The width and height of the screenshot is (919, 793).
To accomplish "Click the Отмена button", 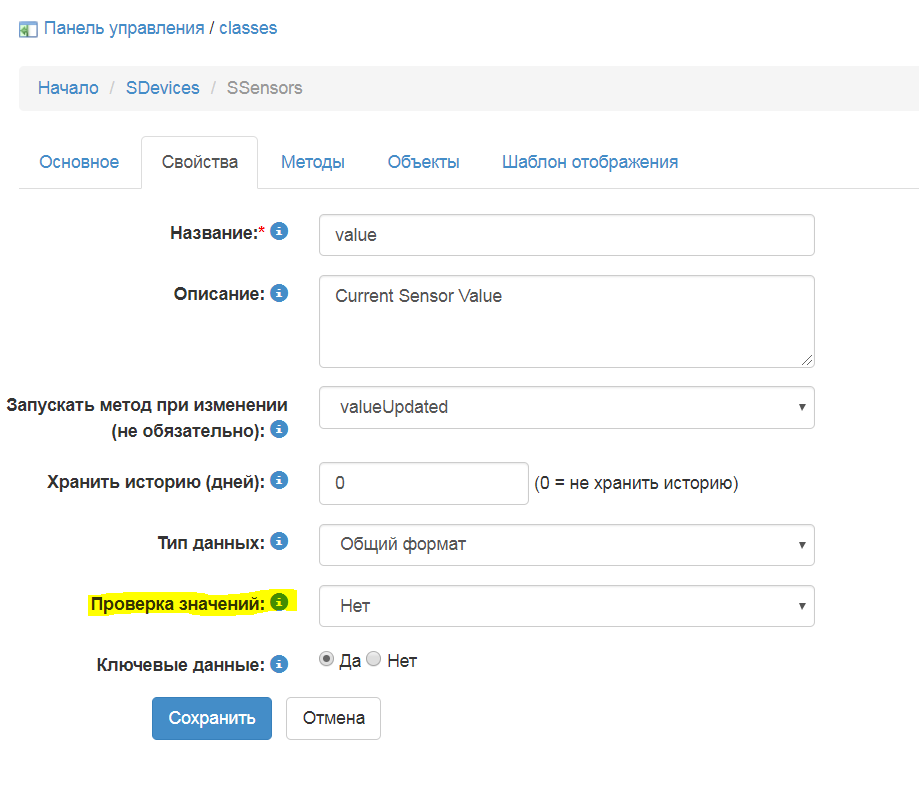I will 333,718.
